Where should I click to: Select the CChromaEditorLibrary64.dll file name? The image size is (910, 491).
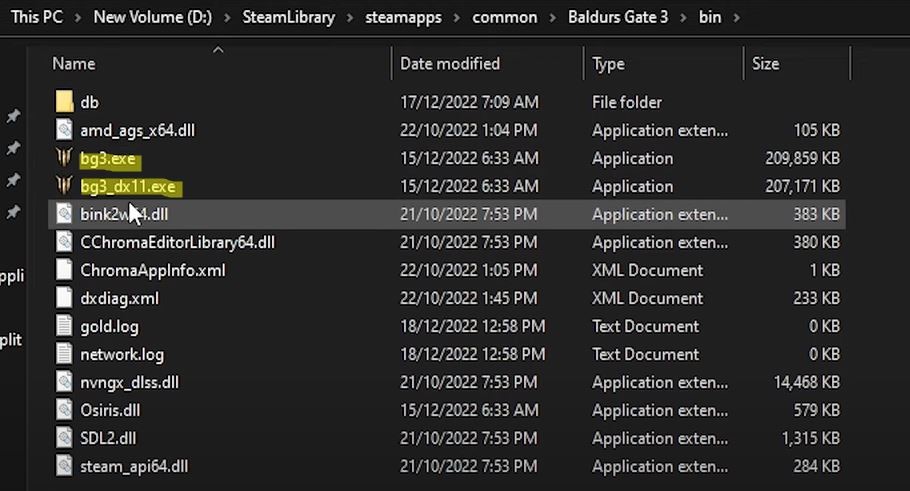[x=178, y=243]
